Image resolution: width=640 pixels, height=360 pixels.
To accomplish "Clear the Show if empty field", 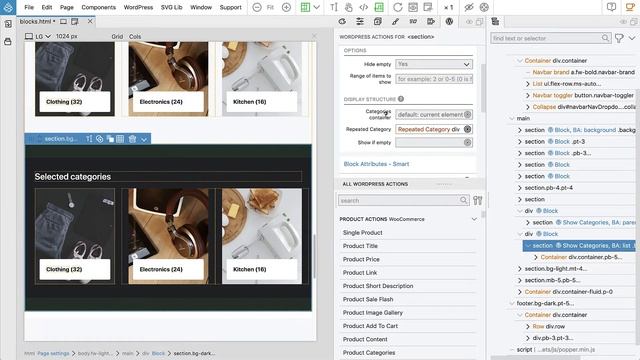I will (468, 142).
